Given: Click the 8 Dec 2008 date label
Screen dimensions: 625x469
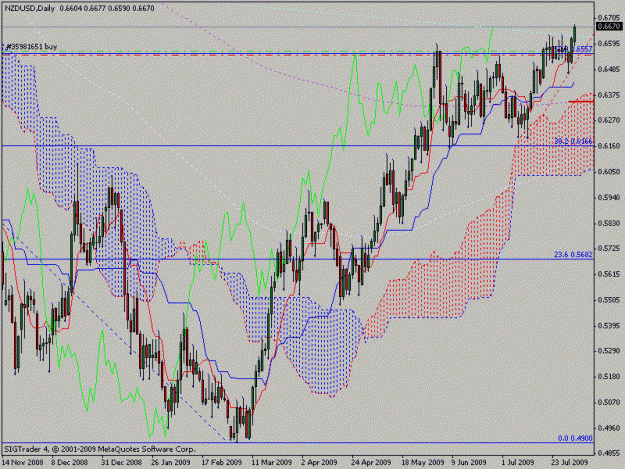Looking at the screenshot, I should [69, 462].
